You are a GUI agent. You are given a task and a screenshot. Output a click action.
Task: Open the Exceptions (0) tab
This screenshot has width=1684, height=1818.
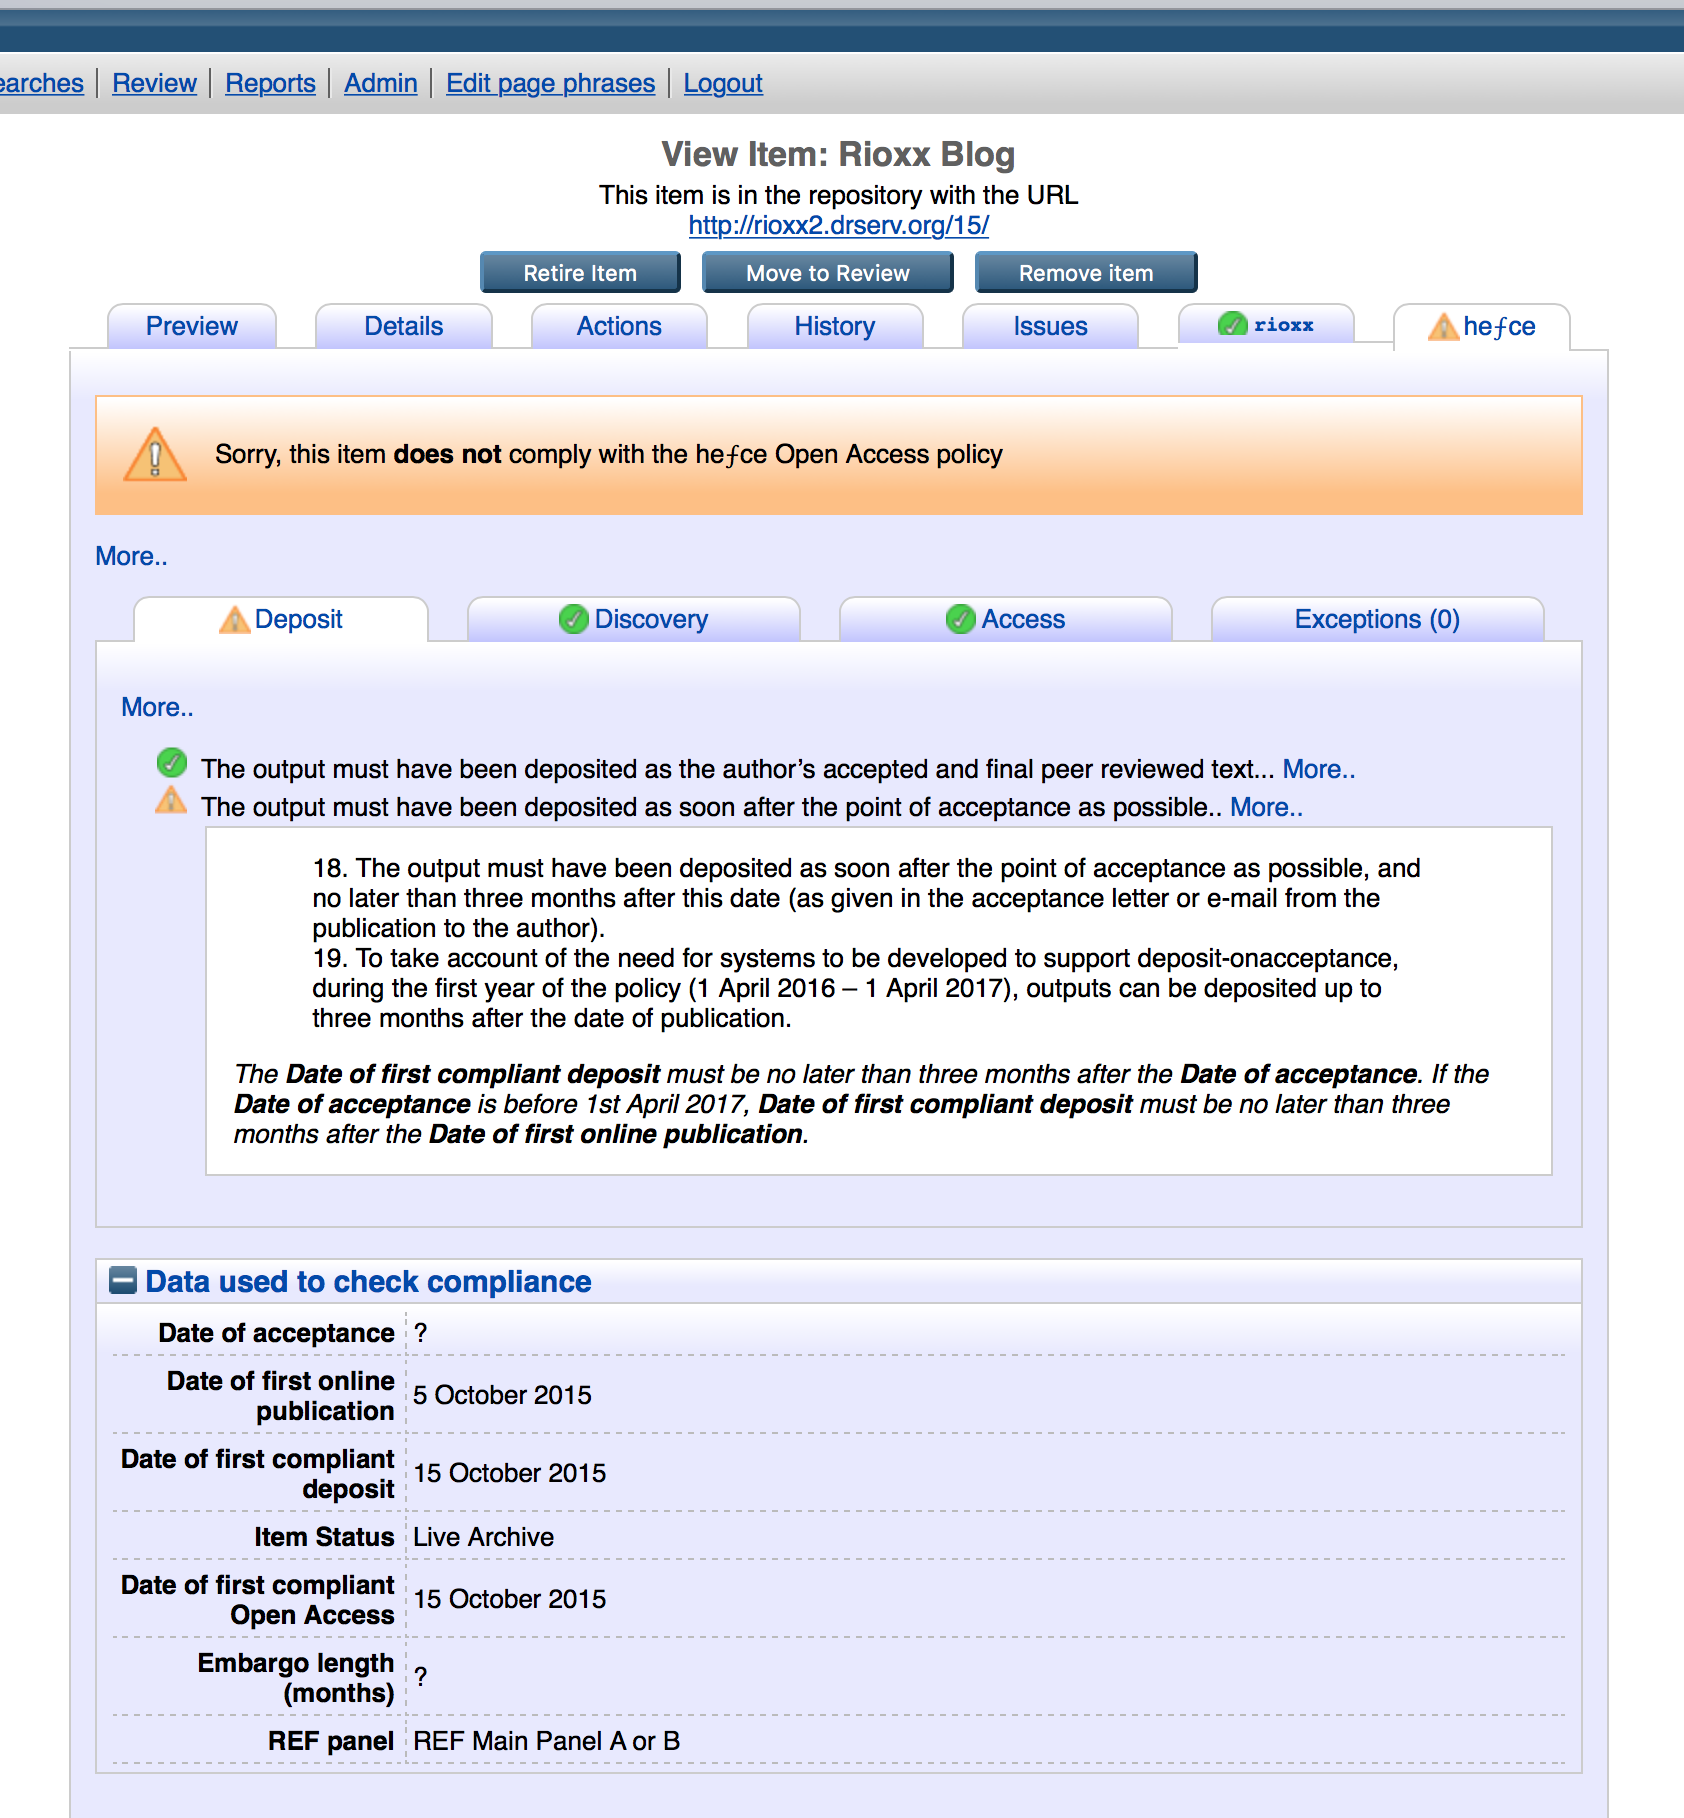click(x=1376, y=620)
